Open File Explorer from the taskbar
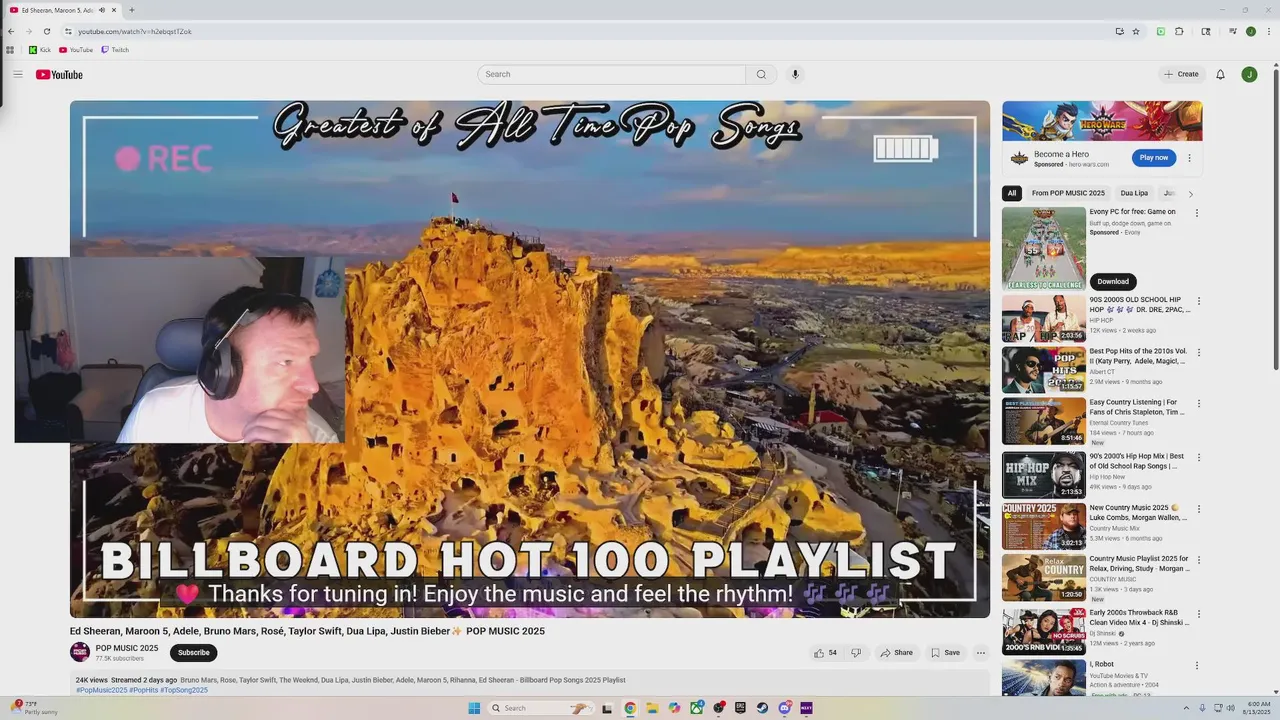1280x720 pixels. (x=652, y=708)
